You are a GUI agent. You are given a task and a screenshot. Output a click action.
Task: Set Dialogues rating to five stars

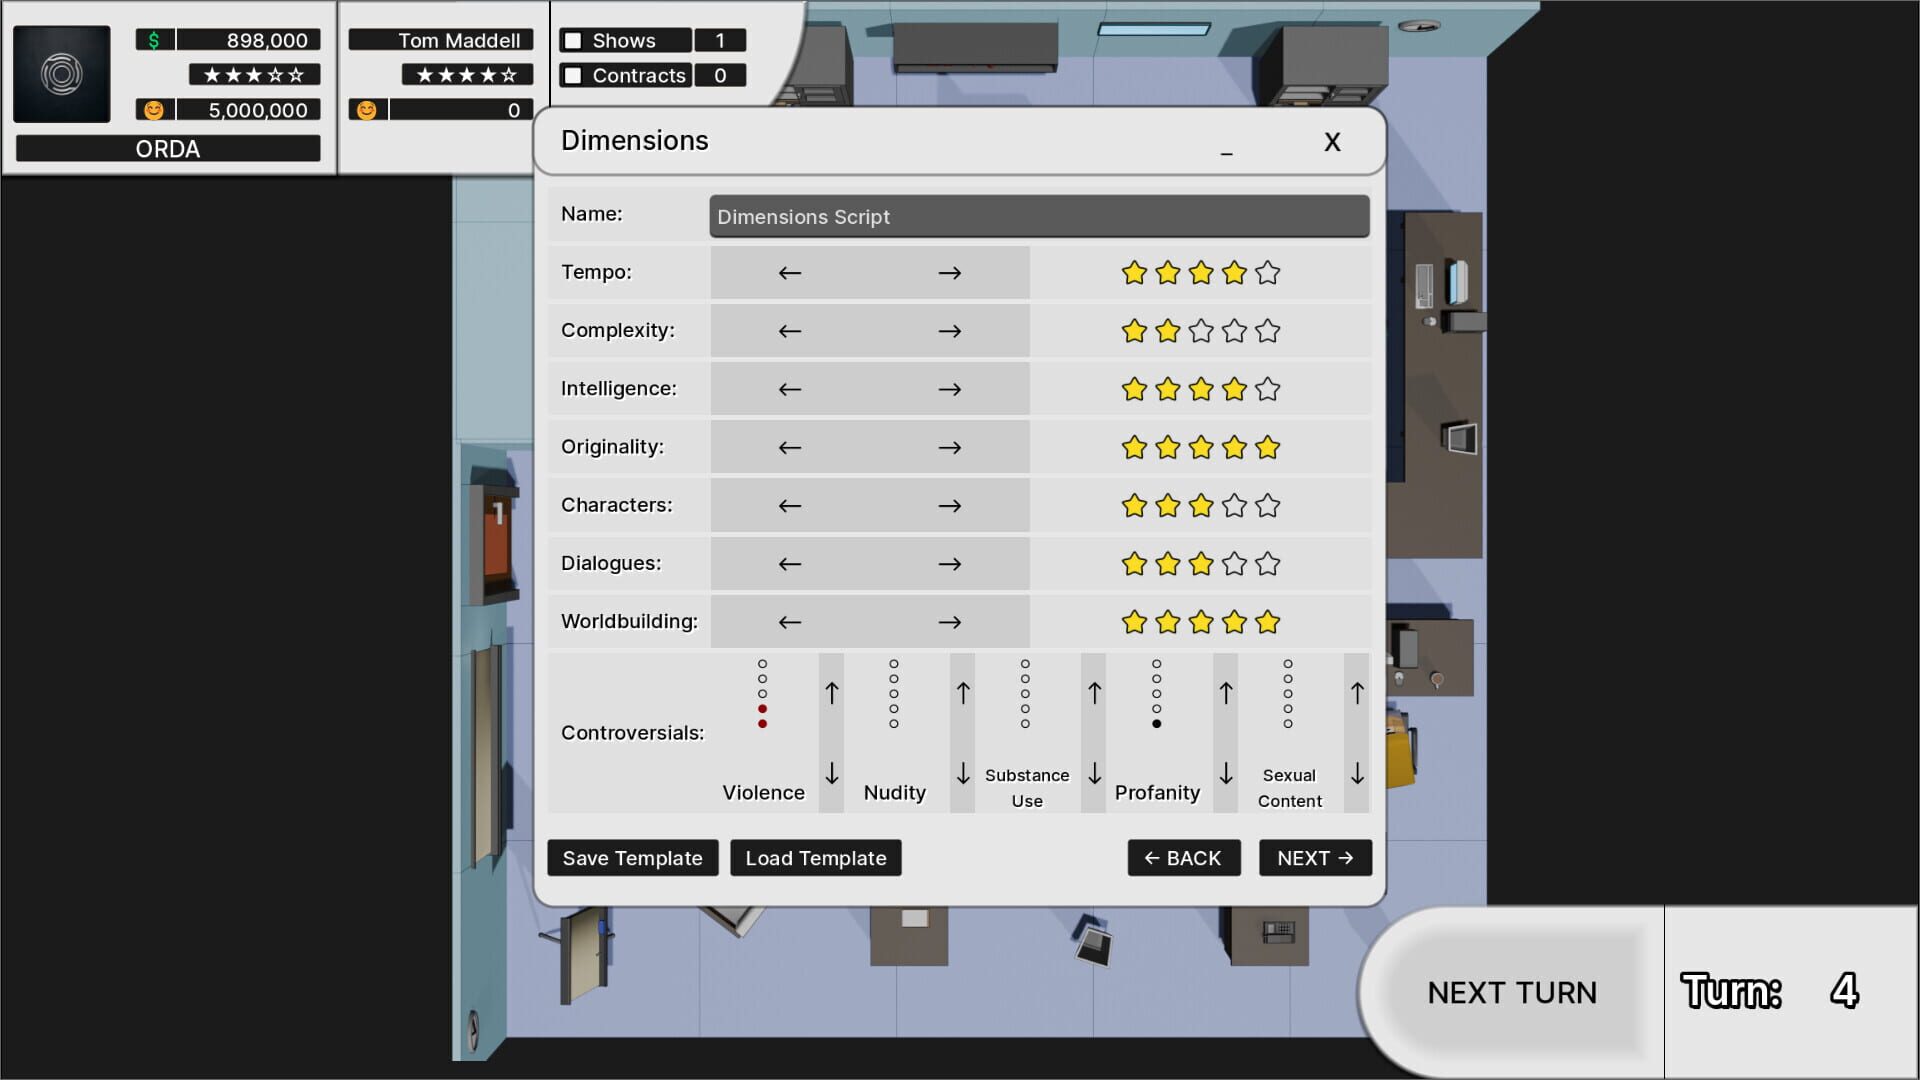point(1267,563)
